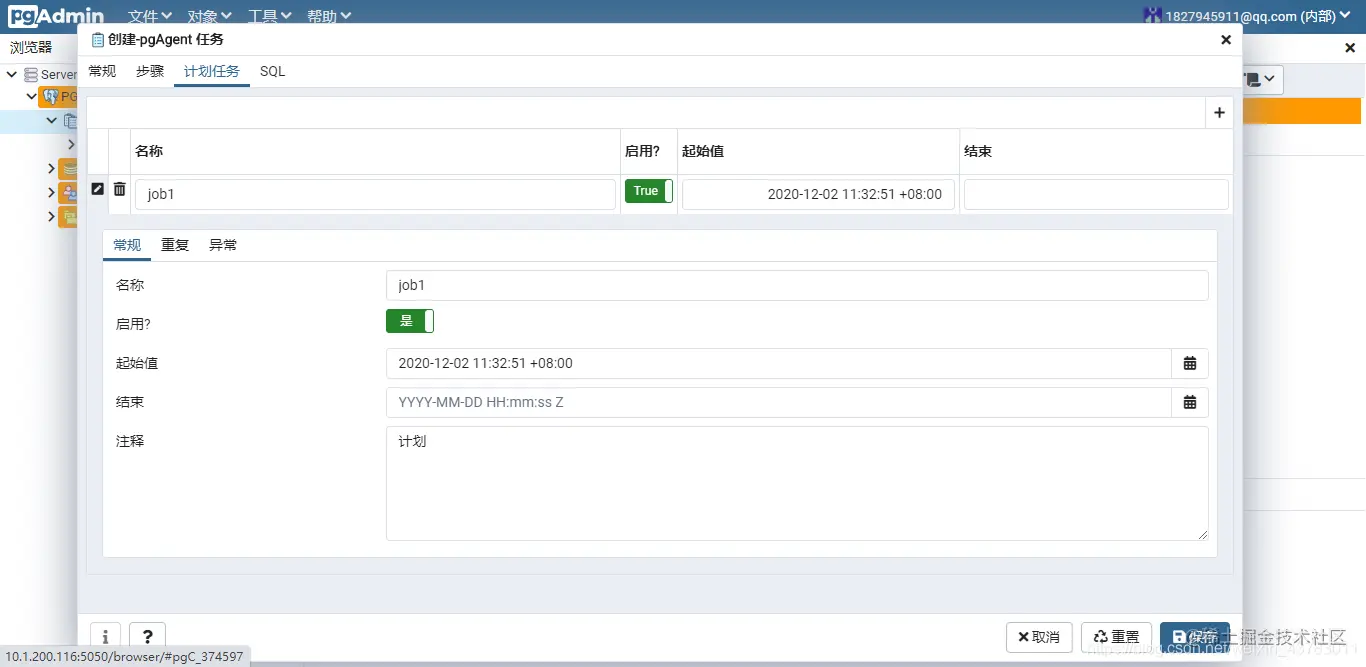
Task: Click the edit pencil icon for job1 row
Action: coord(97,189)
